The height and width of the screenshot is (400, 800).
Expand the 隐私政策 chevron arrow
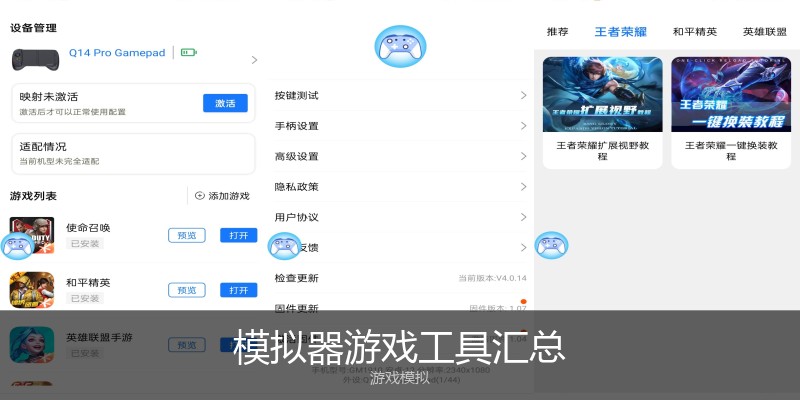523,187
